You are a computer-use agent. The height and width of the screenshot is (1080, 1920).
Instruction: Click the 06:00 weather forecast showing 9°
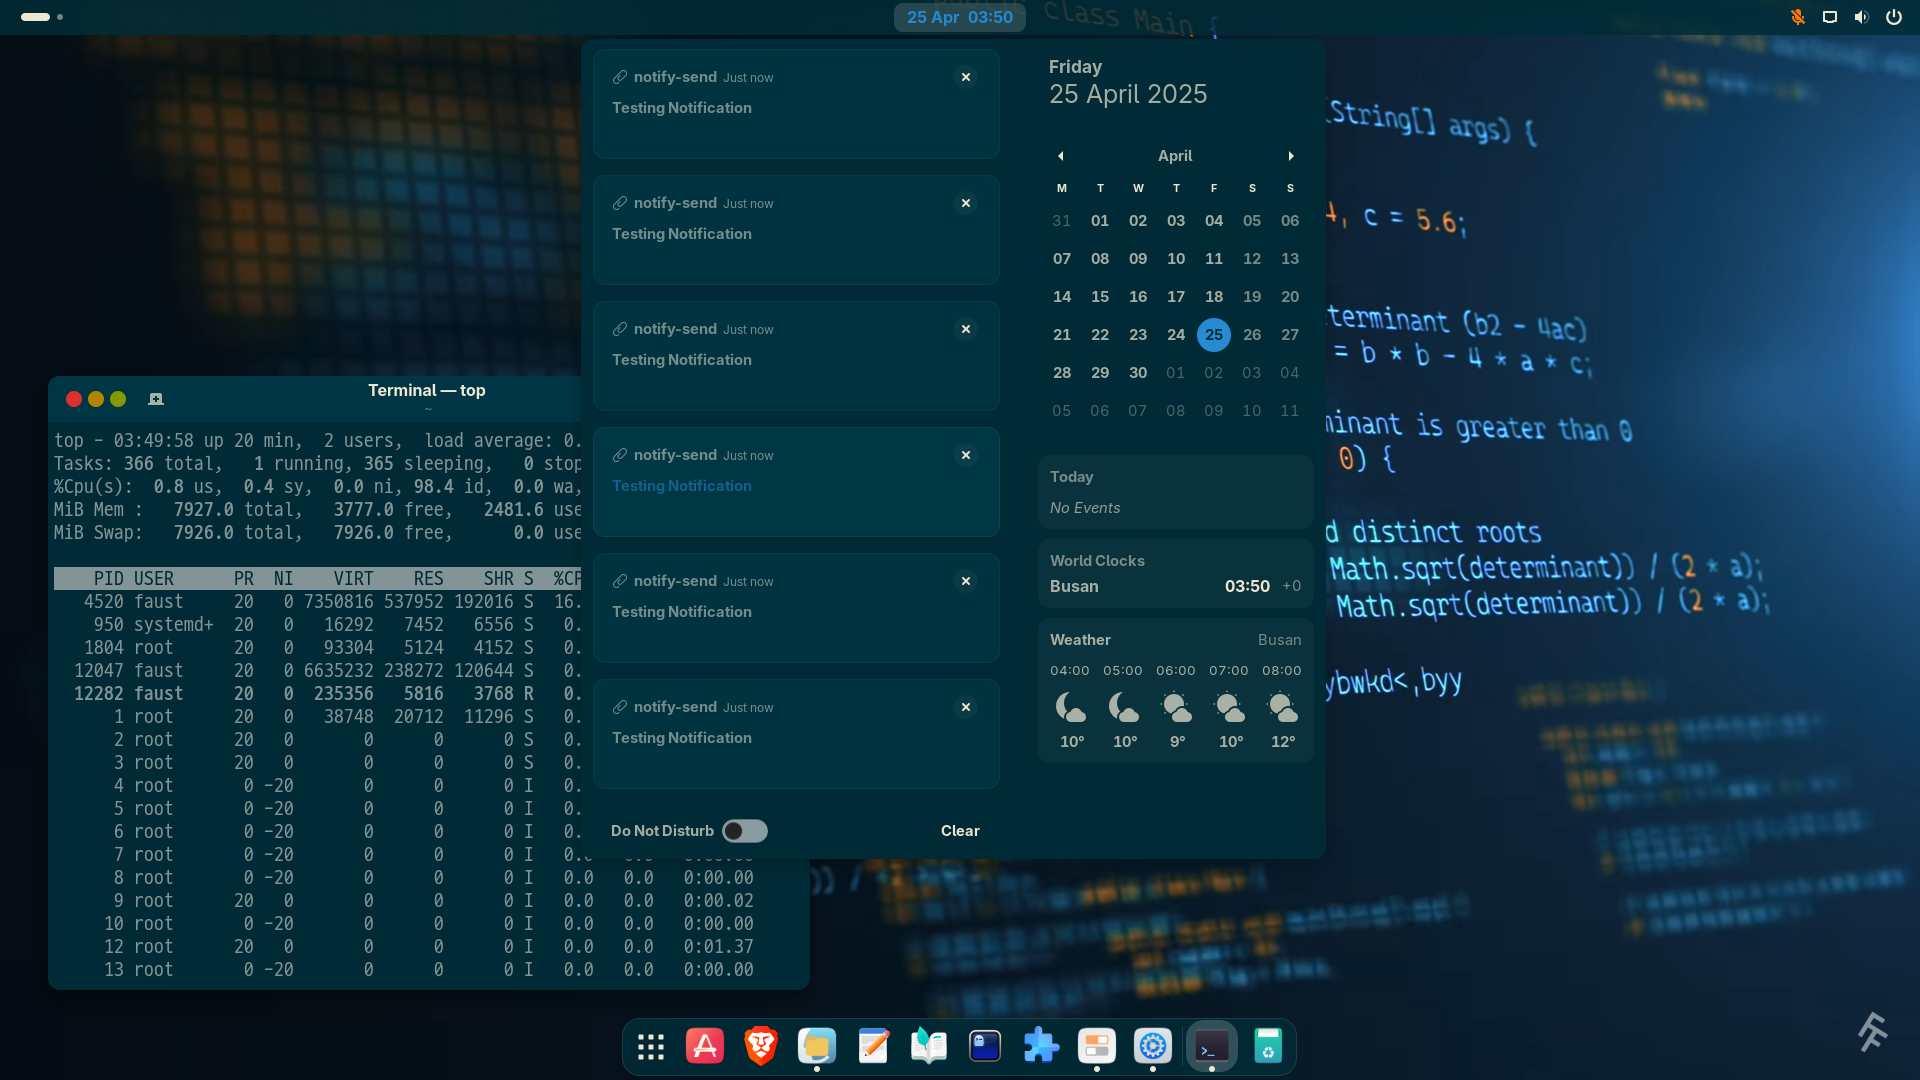pos(1176,706)
